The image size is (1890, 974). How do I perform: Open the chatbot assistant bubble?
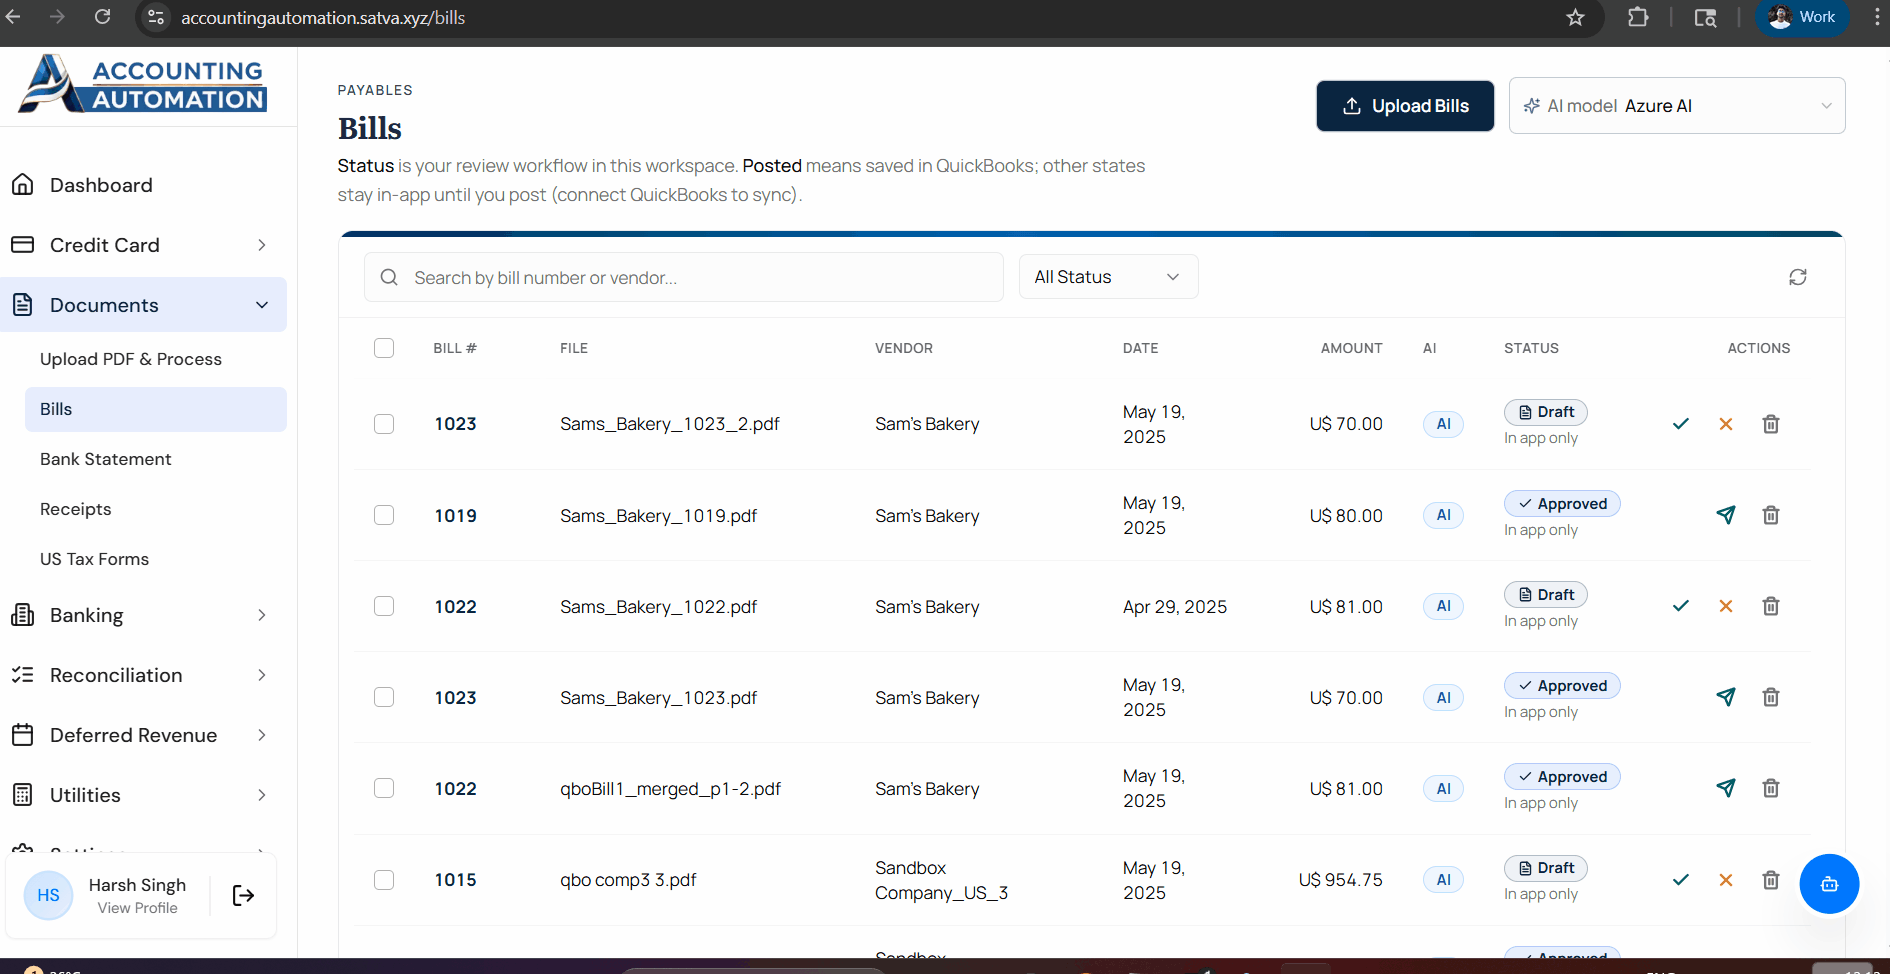coord(1829,884)
